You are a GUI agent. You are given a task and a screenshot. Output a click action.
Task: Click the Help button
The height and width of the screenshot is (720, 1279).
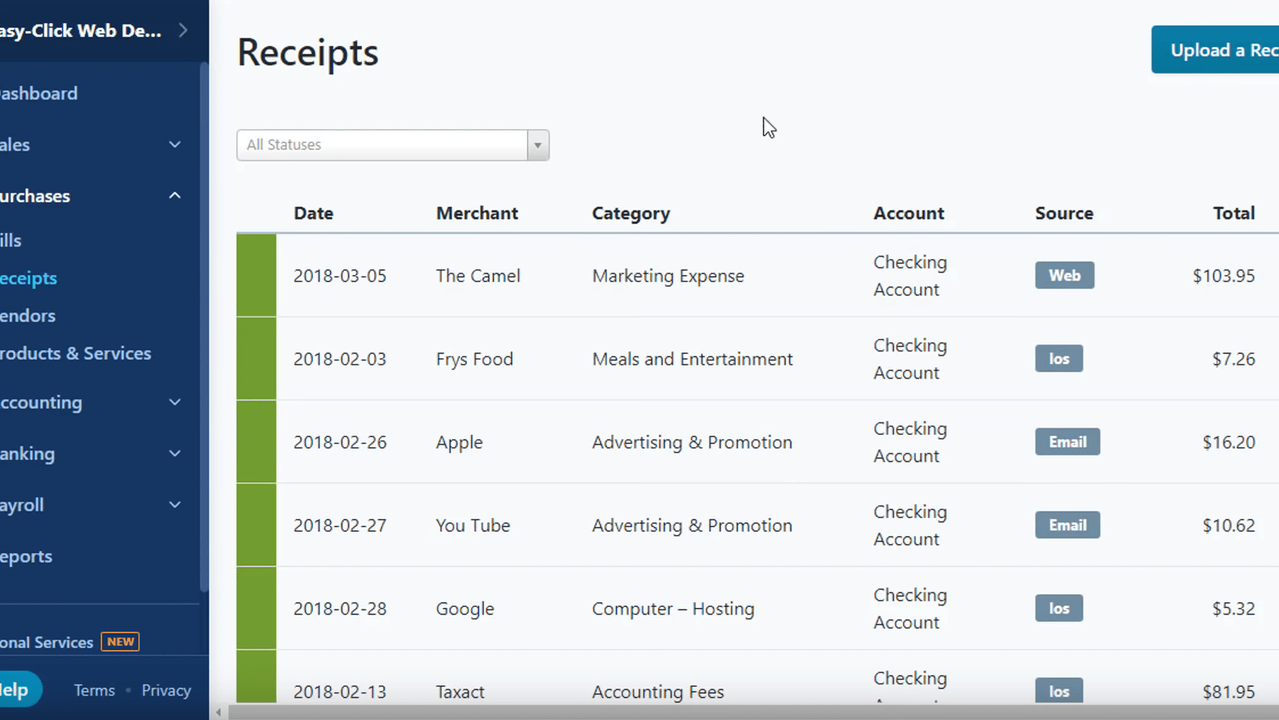click(15, 690)
